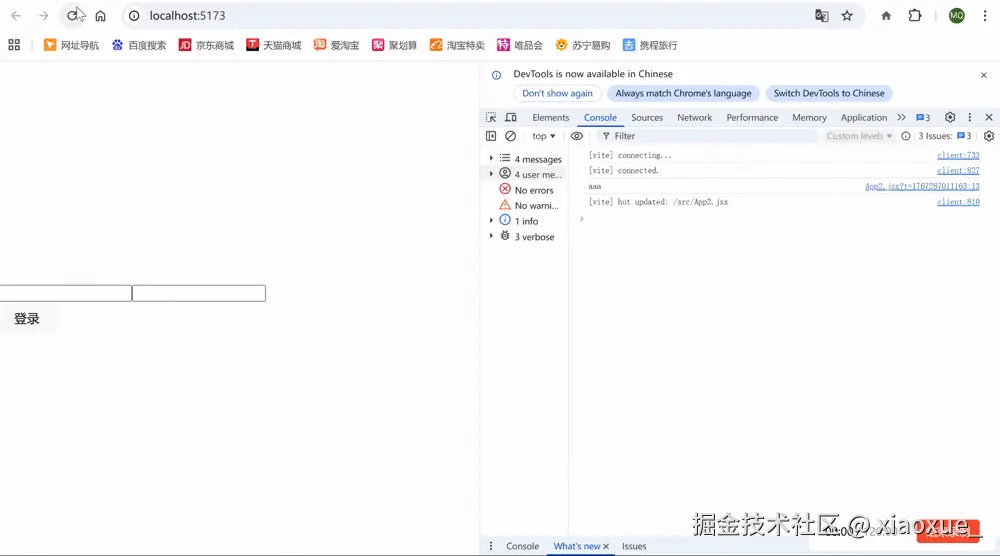Click the second login input field

199,293
